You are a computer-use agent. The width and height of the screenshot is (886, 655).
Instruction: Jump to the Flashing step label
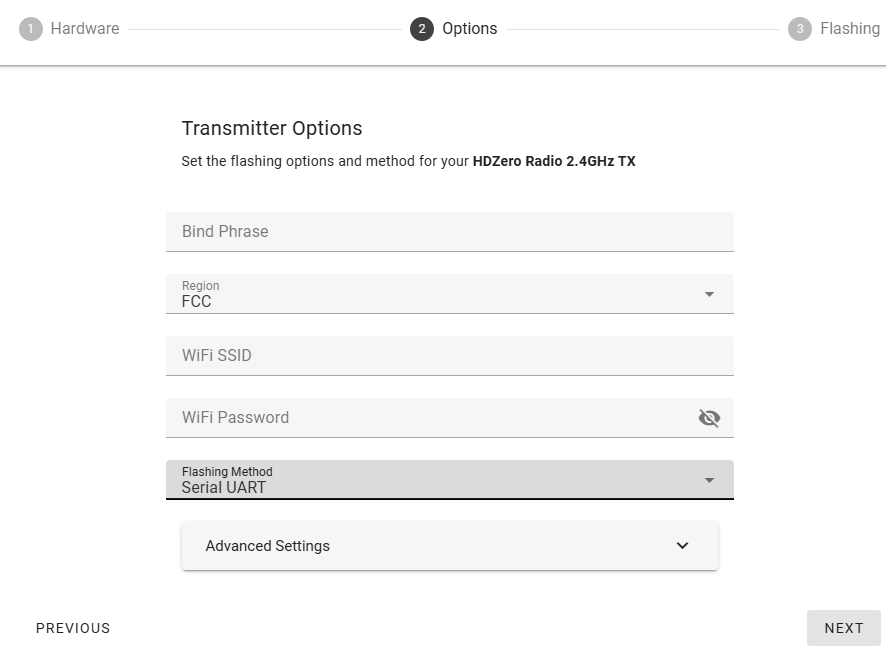point(850,29)
